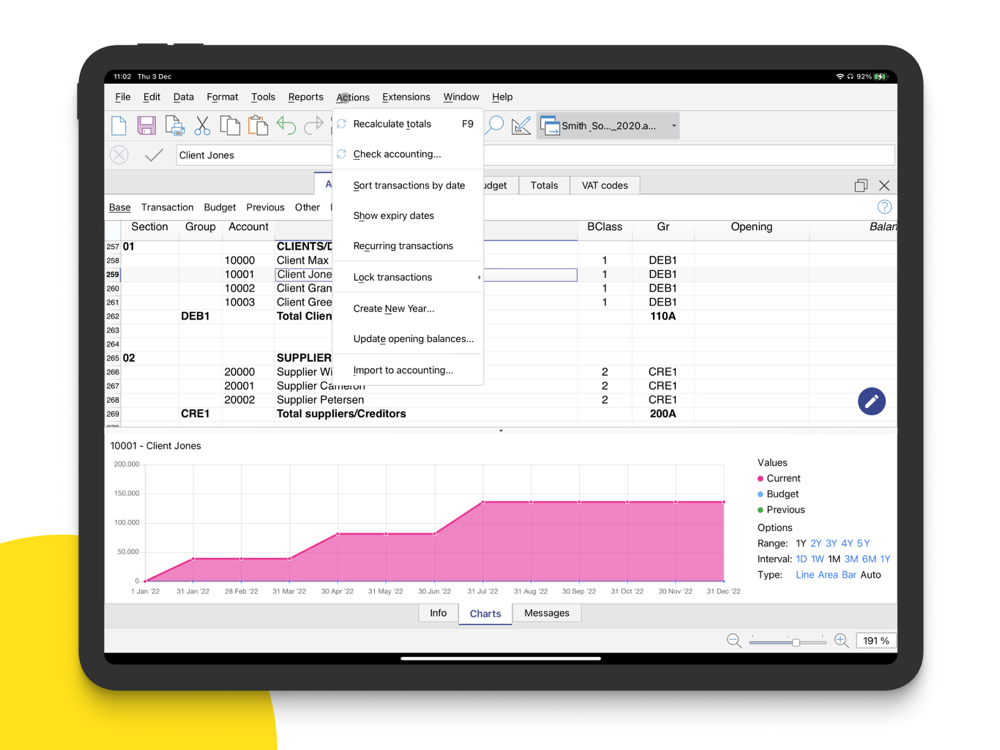Set chart range to 5Y
The image size is (1000, 750).
[x=863, y=543]
